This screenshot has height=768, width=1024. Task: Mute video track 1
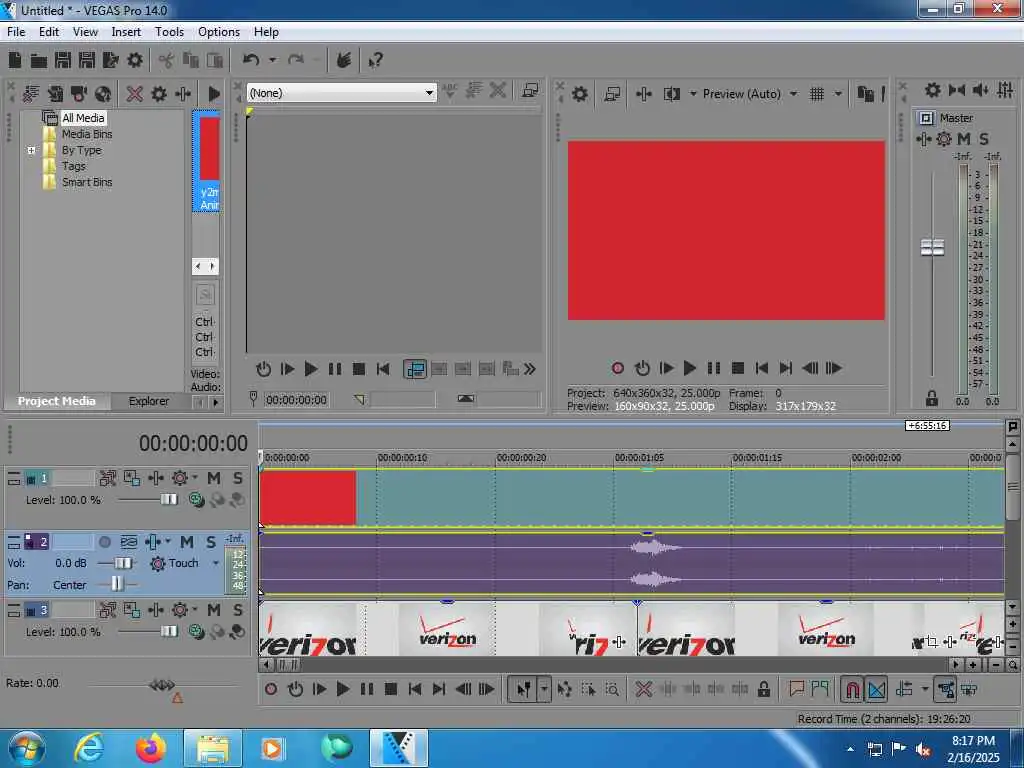point(214,479)
